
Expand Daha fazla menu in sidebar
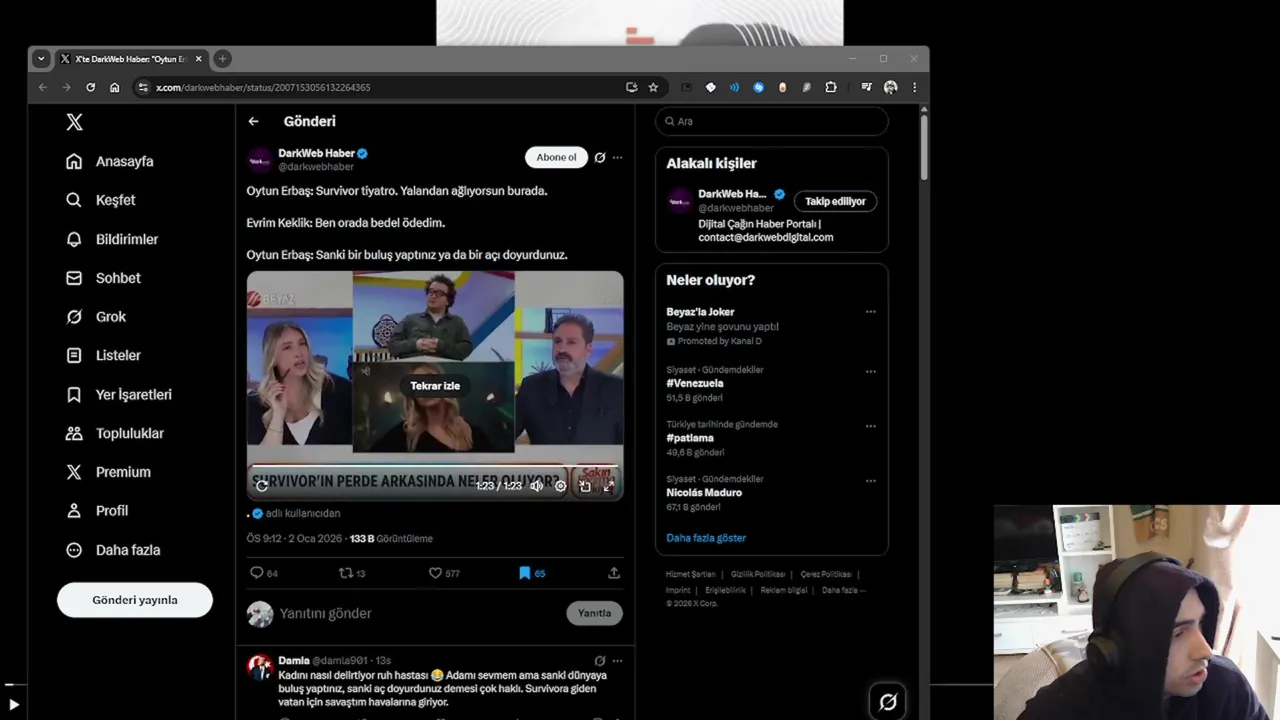(x=113, y=550)
